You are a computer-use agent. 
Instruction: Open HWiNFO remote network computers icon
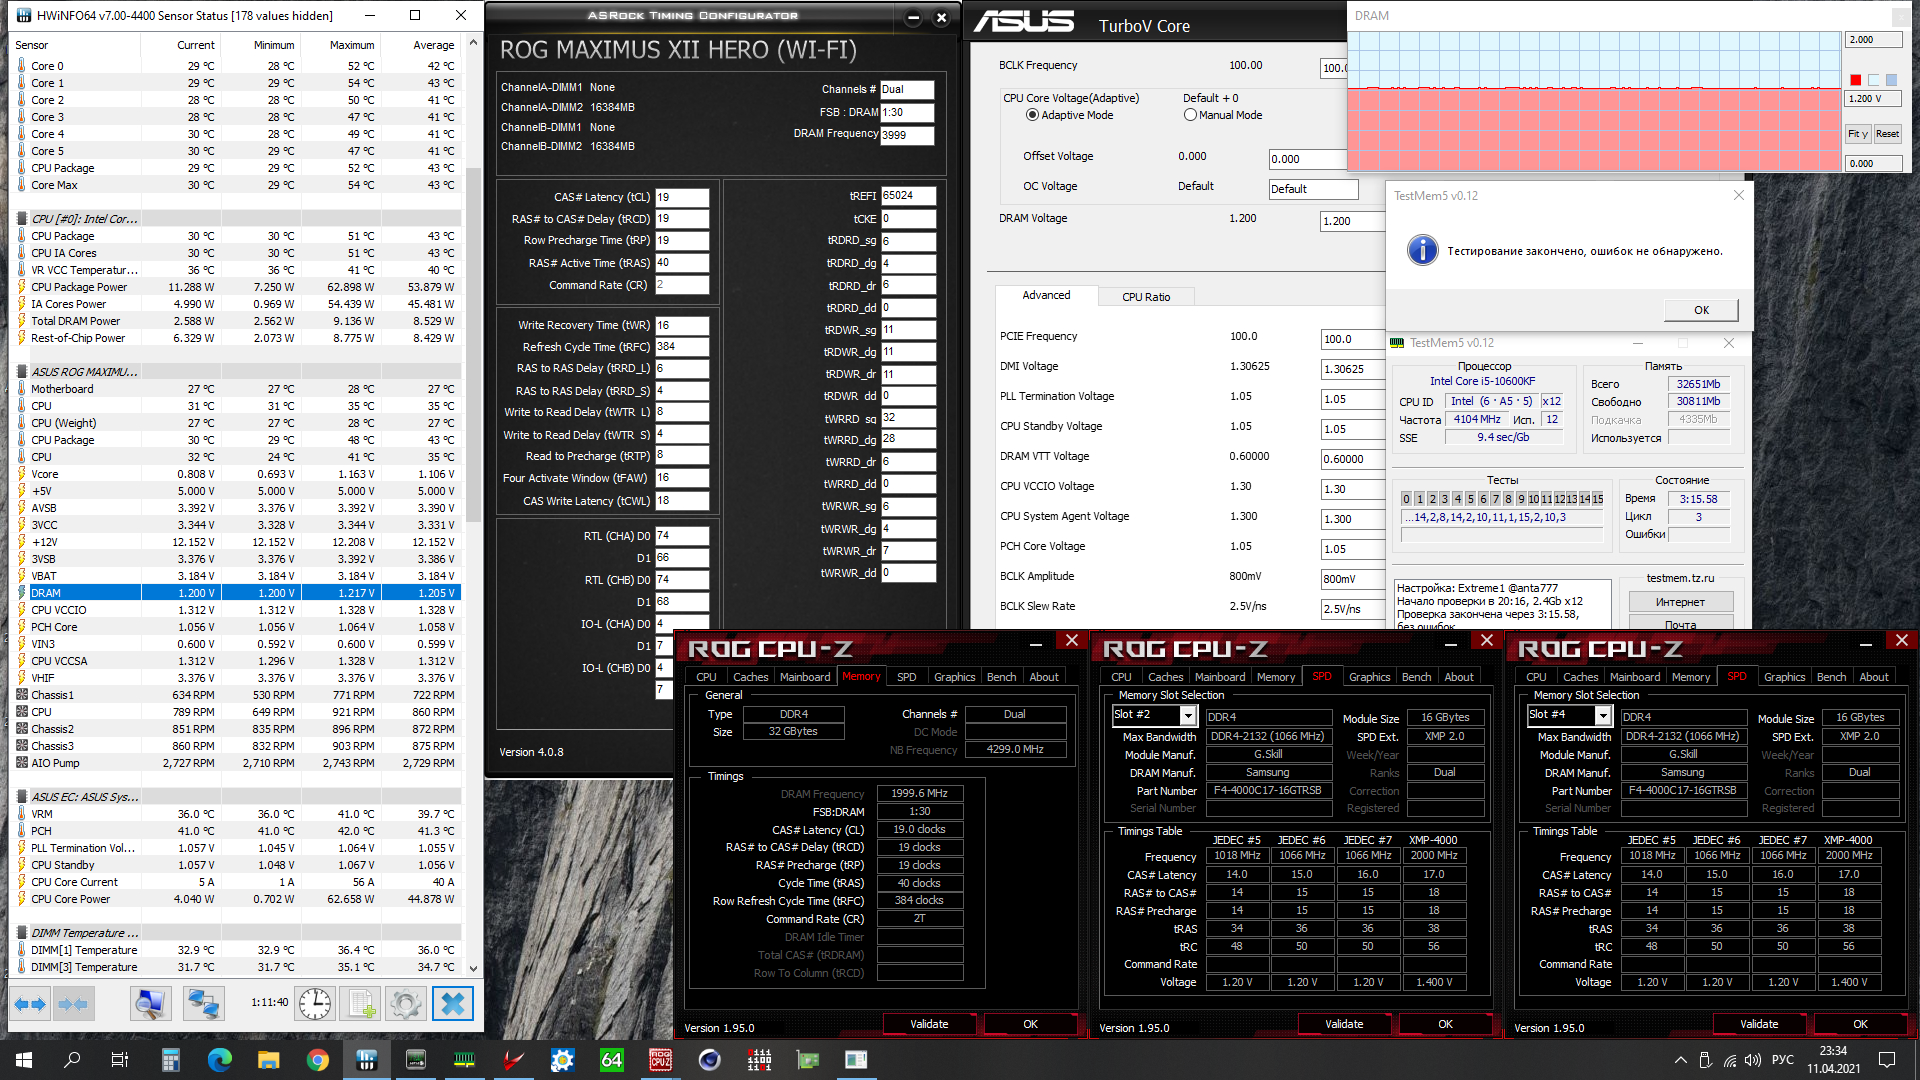(203, 1003)
